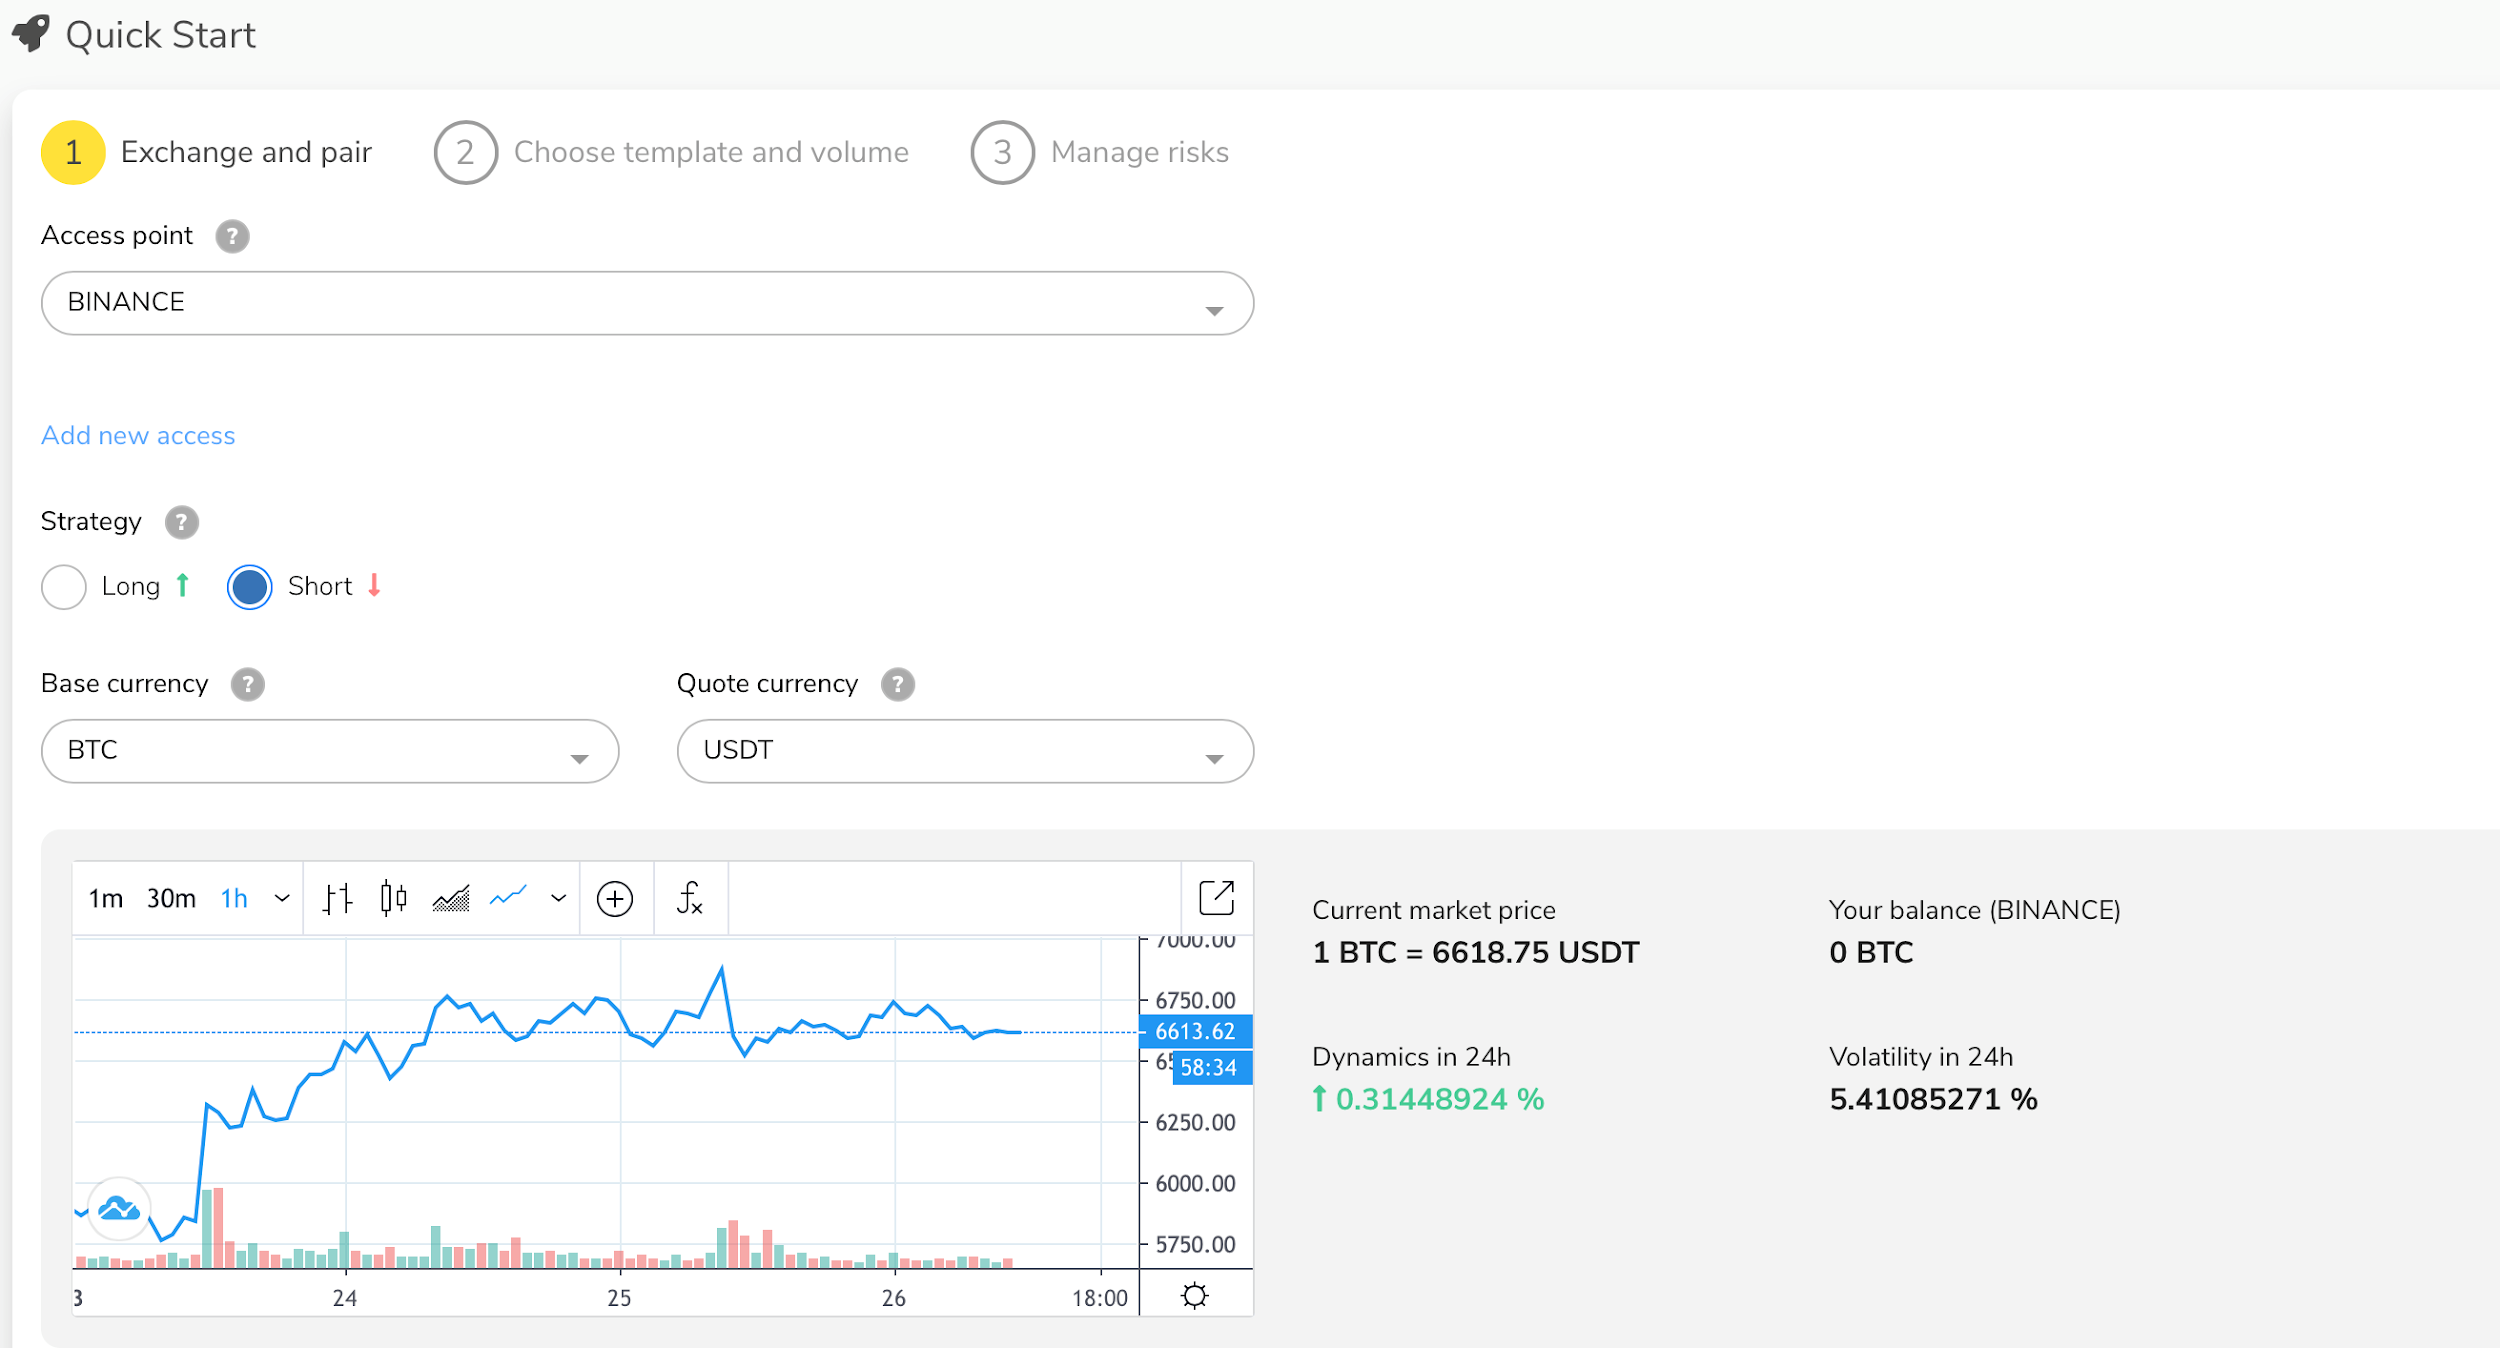Click the compare/add symbol plus icon

point(615,898)
